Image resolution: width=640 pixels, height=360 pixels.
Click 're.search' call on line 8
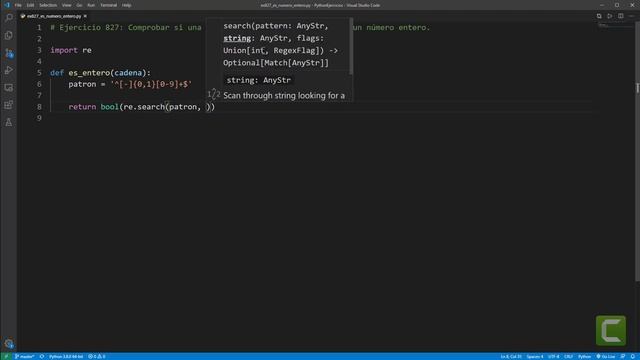[144, 107]
